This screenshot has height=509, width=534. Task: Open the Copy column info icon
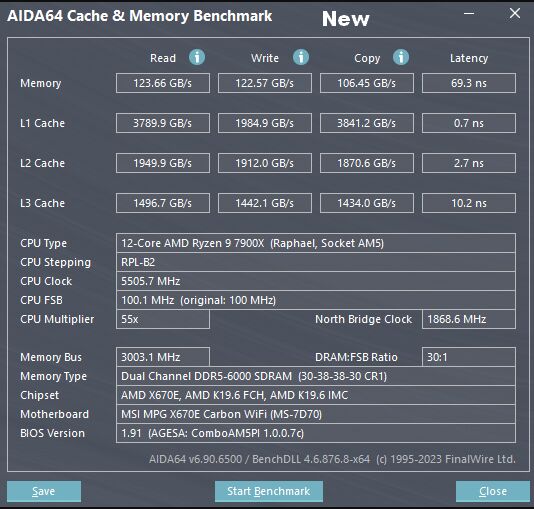point(401,57)
